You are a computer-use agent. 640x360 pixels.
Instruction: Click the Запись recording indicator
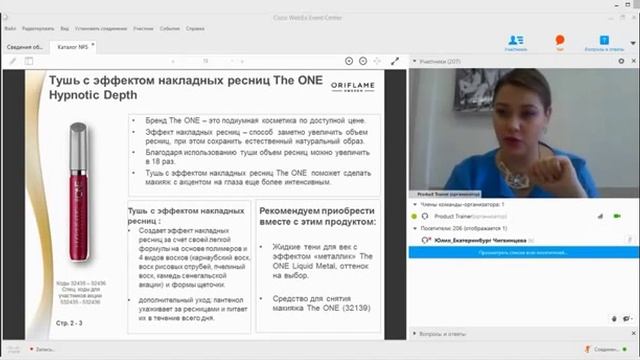[42, 349]
